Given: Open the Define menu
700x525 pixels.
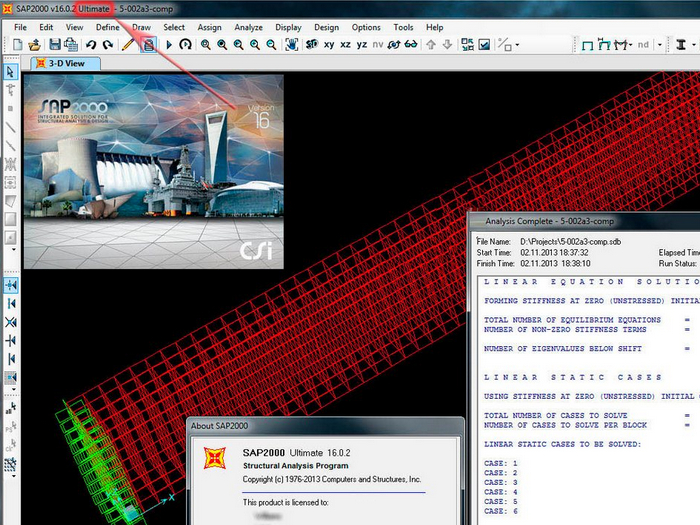Looking at the screenshot, I should coord(108,27).
